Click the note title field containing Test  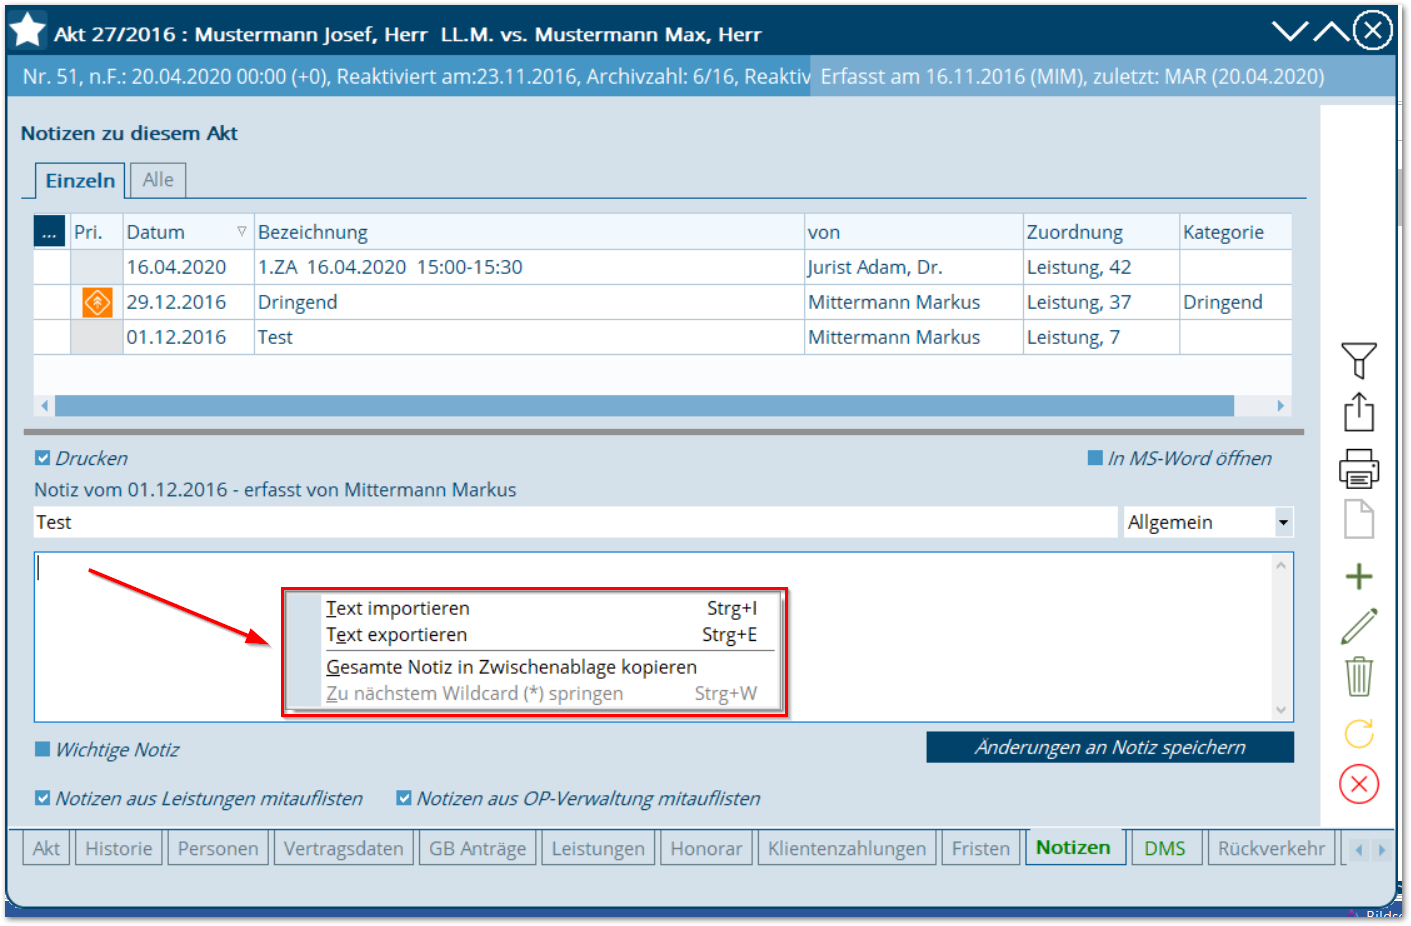tap(575, 522)
